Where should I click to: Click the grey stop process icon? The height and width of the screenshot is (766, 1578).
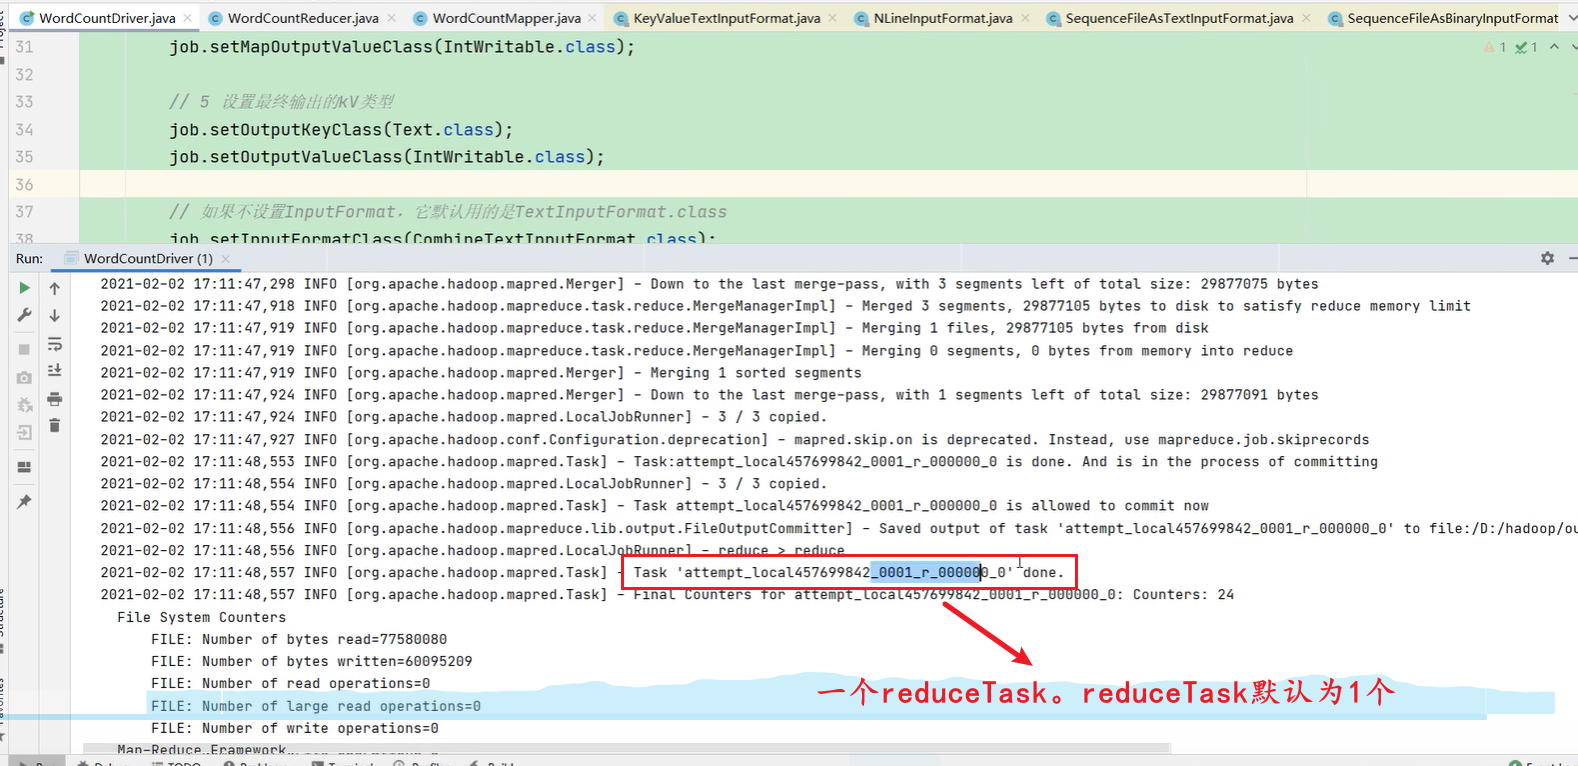click(24, 349)
